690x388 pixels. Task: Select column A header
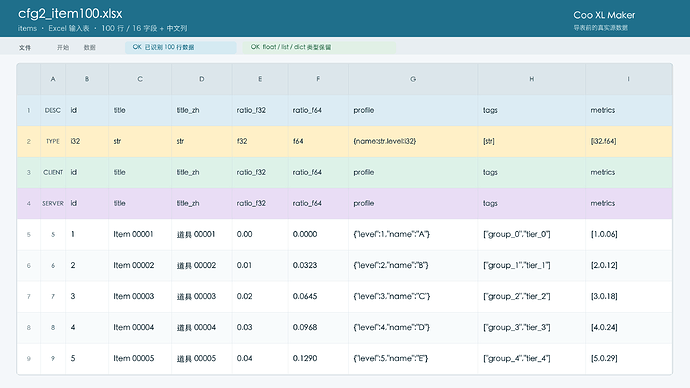pos(53,79)
